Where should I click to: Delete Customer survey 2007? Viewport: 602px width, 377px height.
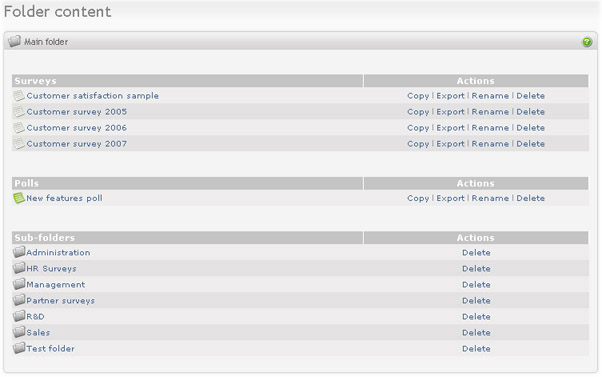point(531,144)
